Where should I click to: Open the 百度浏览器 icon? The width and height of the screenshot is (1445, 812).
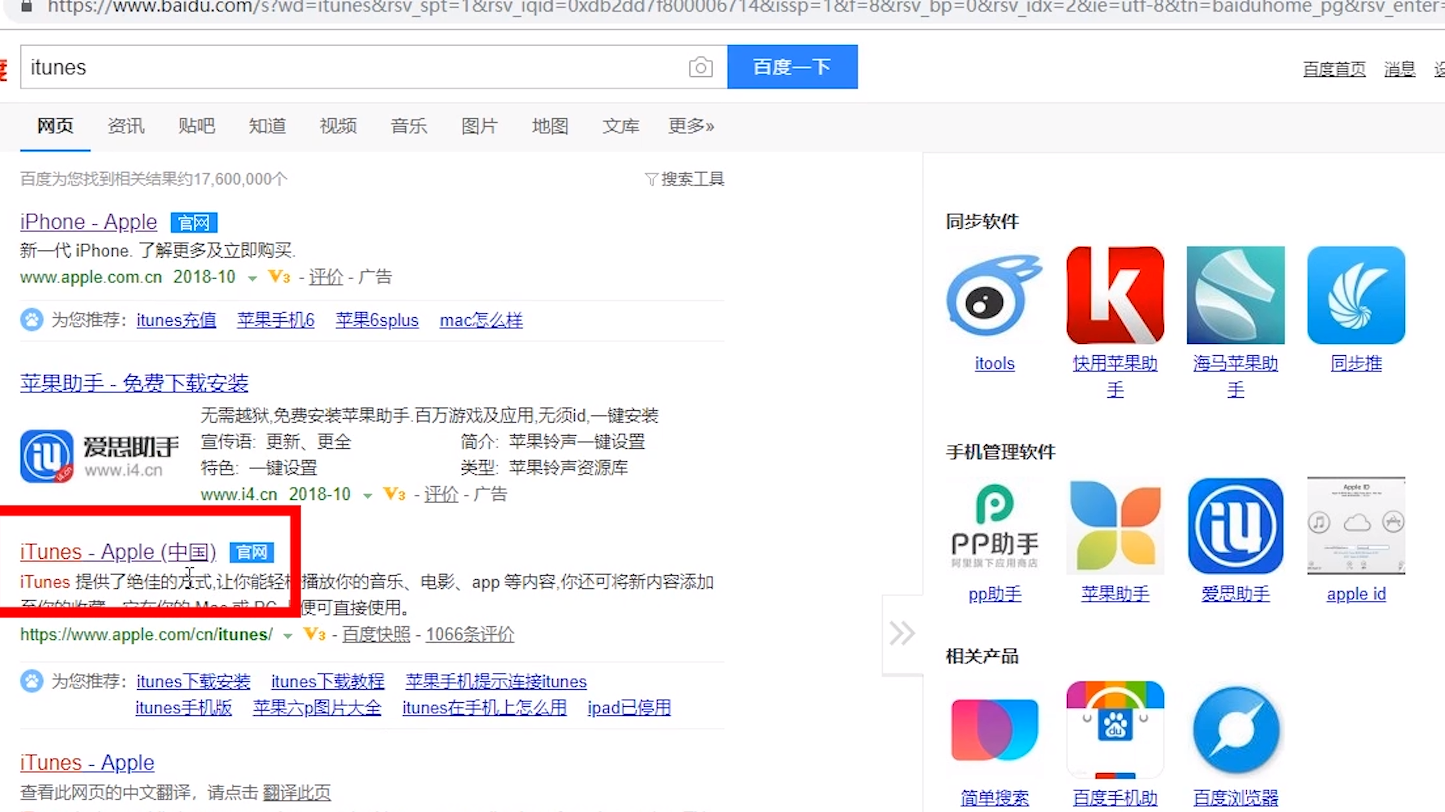coord(1235,730)
